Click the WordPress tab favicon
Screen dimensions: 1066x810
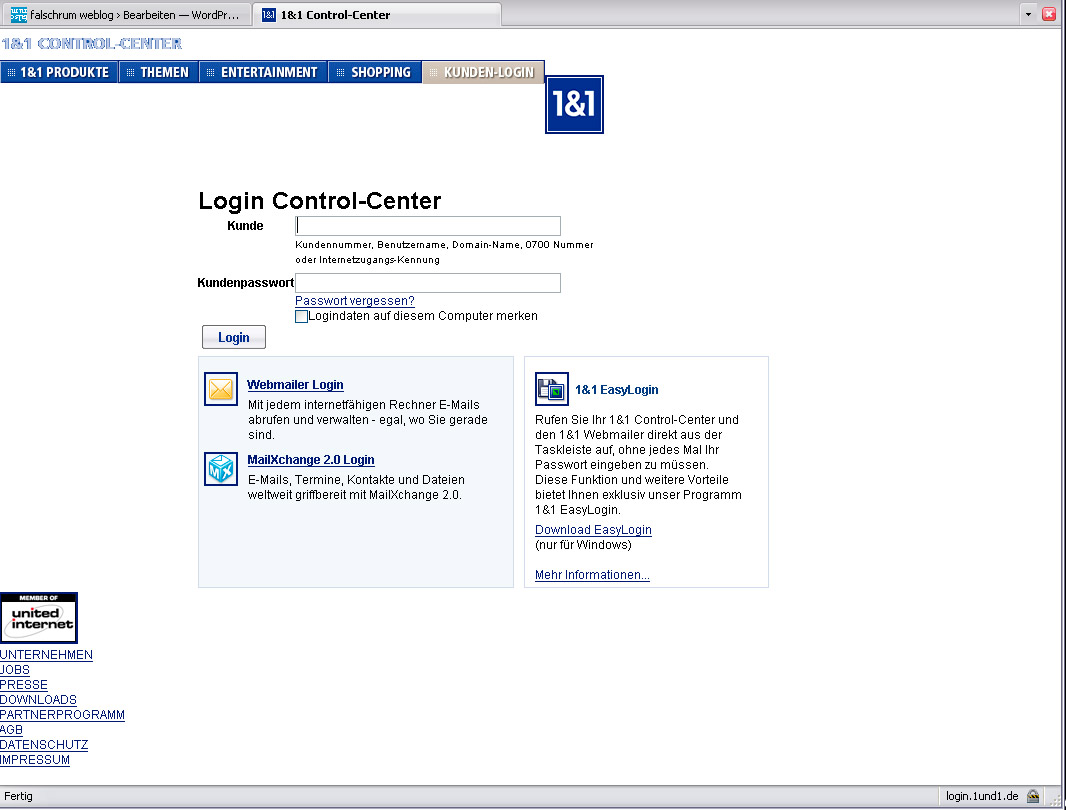point(18,15)
